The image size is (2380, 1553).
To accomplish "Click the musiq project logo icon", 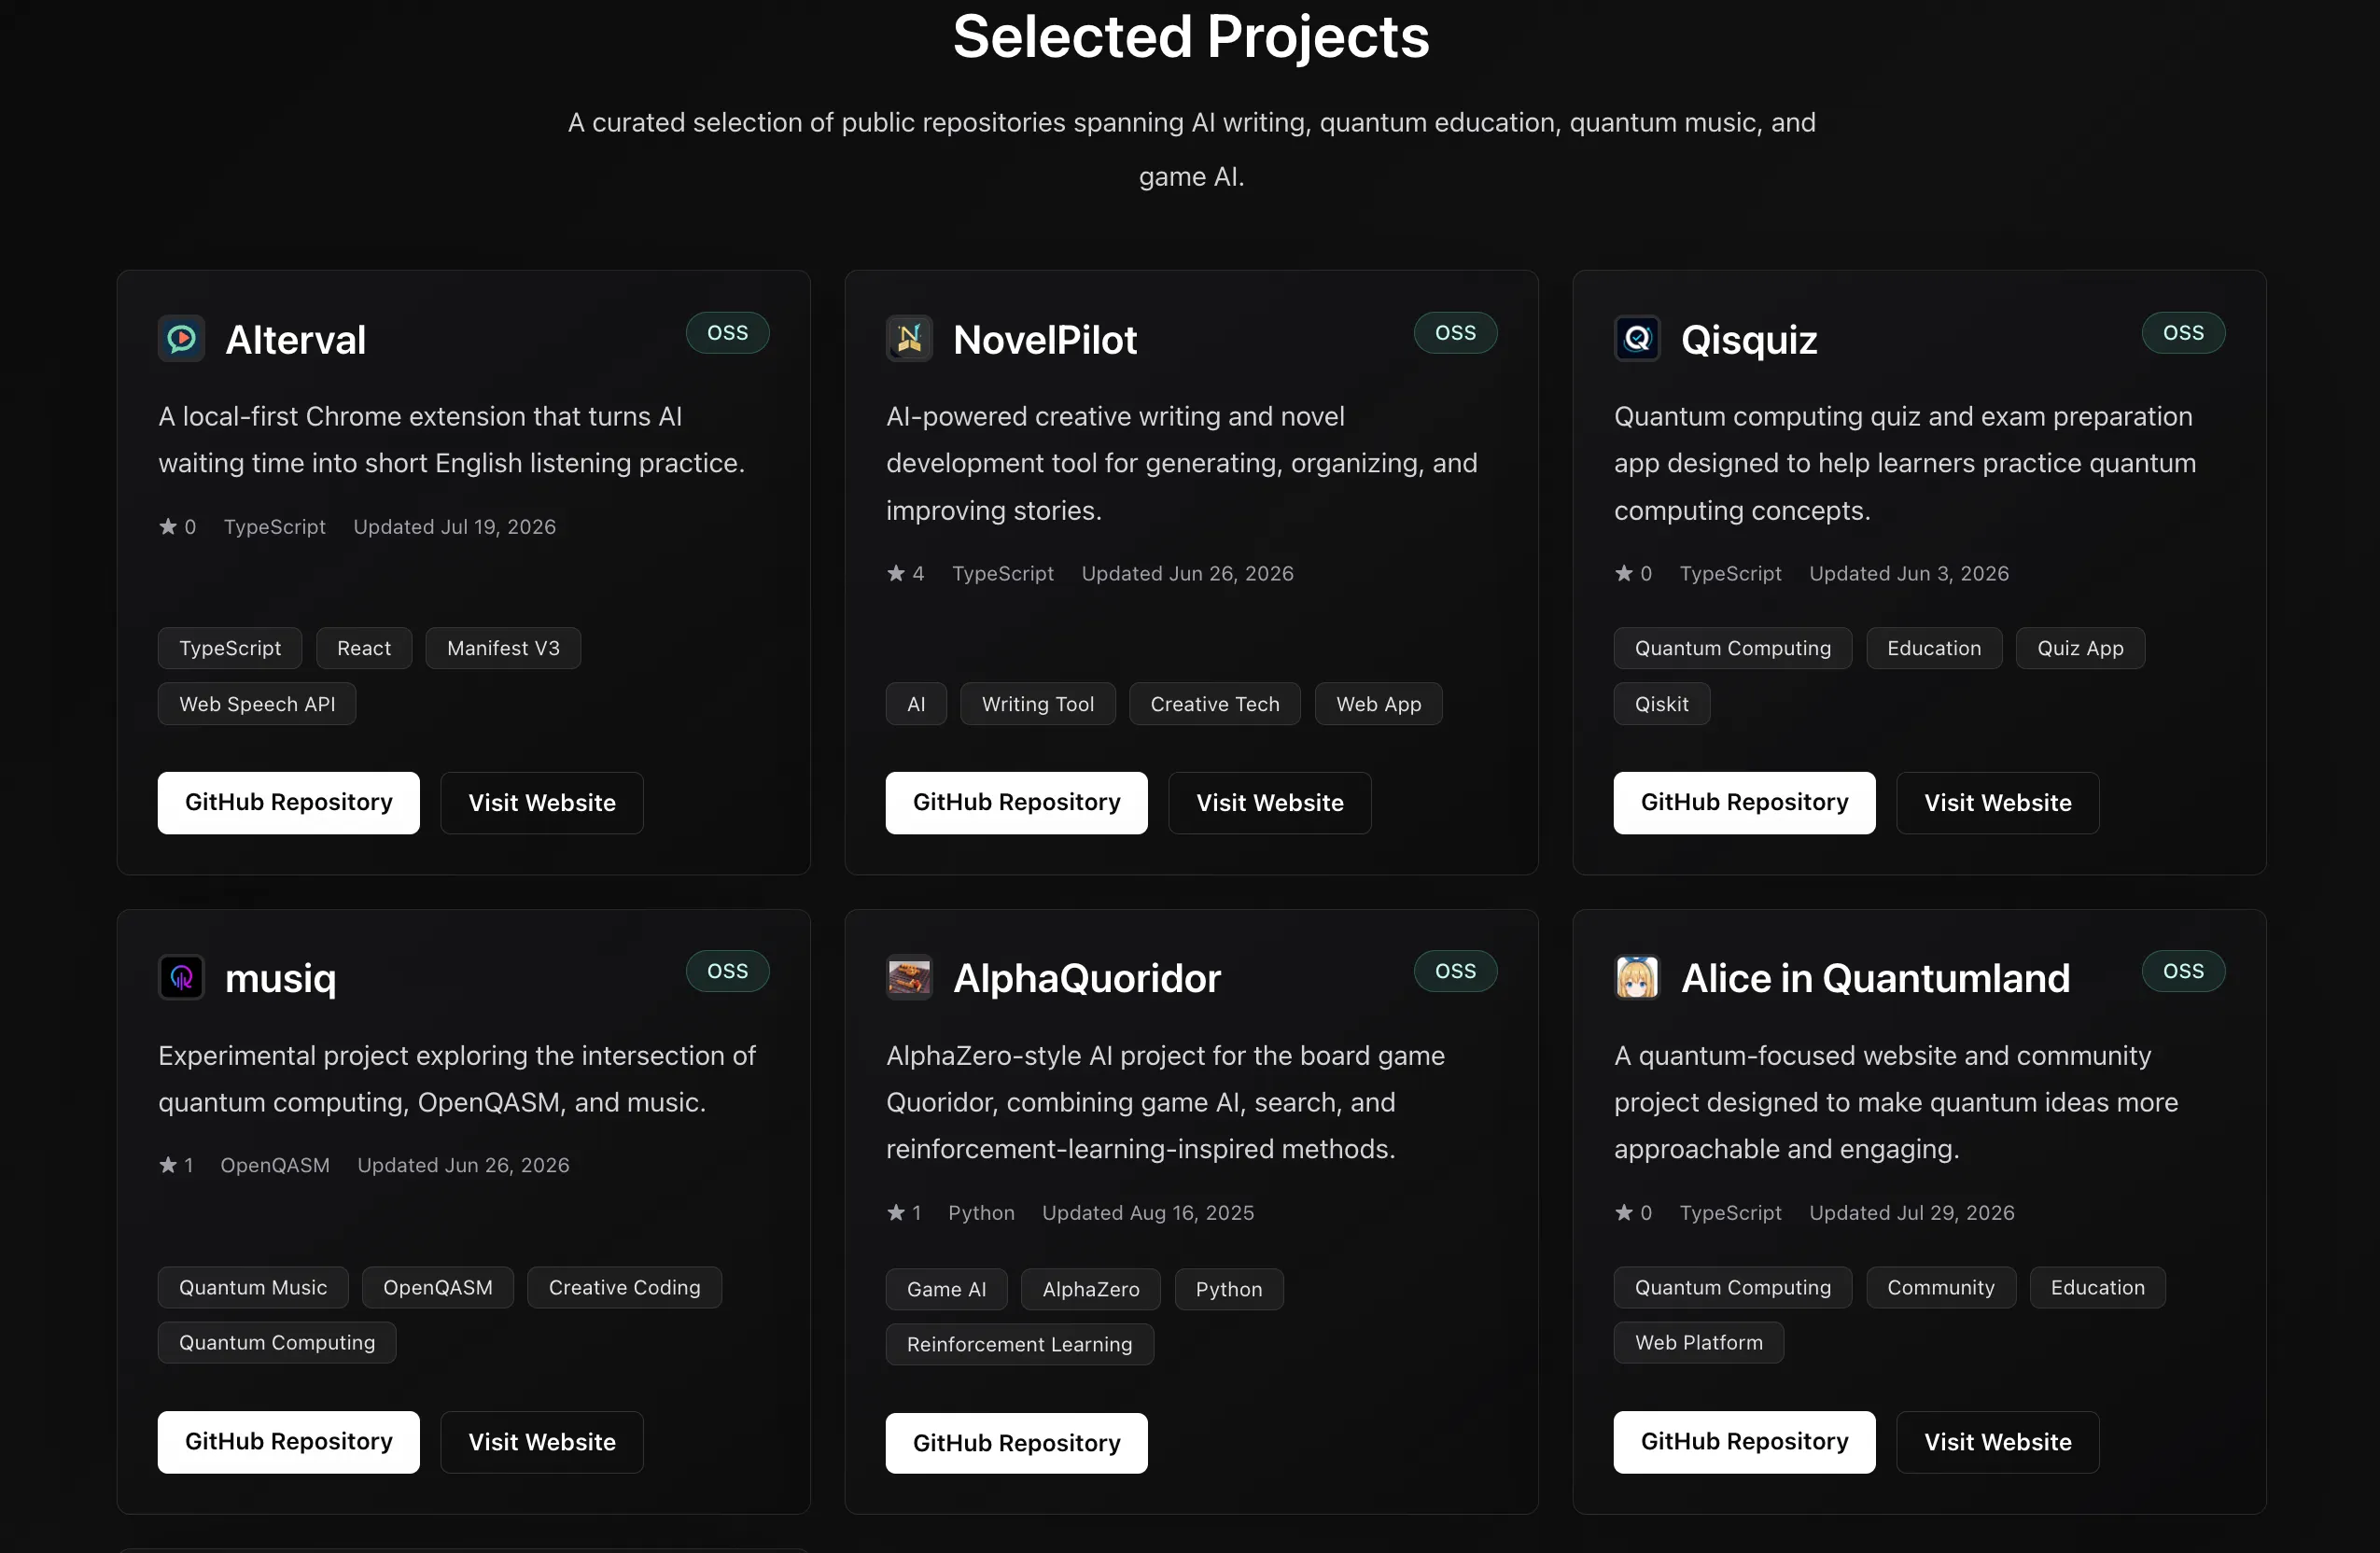I will [x=181, y=978].
